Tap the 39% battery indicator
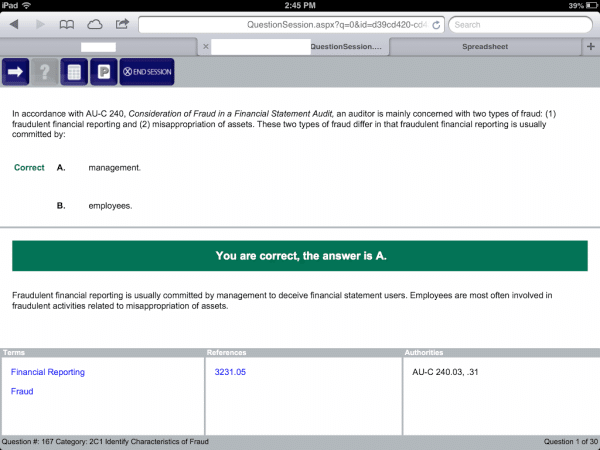The height and width of the screenshot is (450, 600). [x=582, y=5]
